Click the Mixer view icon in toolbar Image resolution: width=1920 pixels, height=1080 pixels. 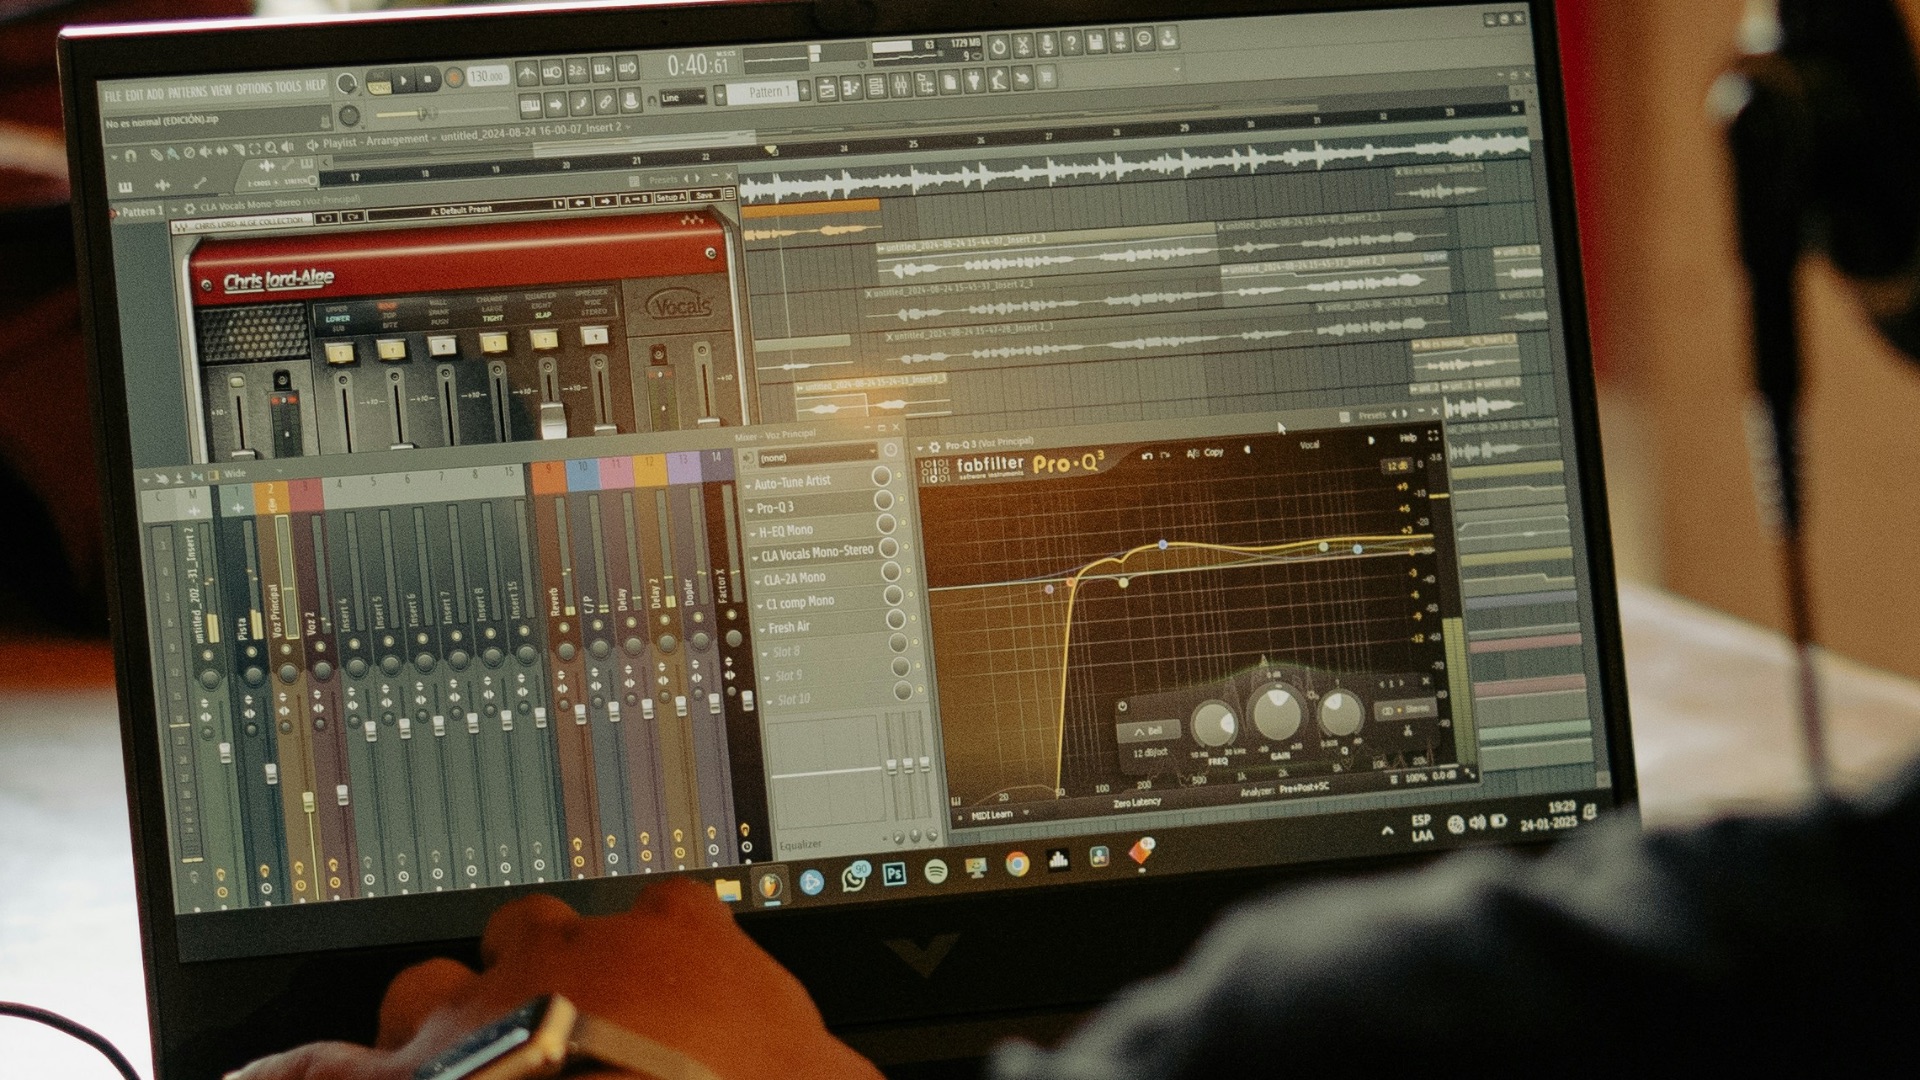coord(901,85)
